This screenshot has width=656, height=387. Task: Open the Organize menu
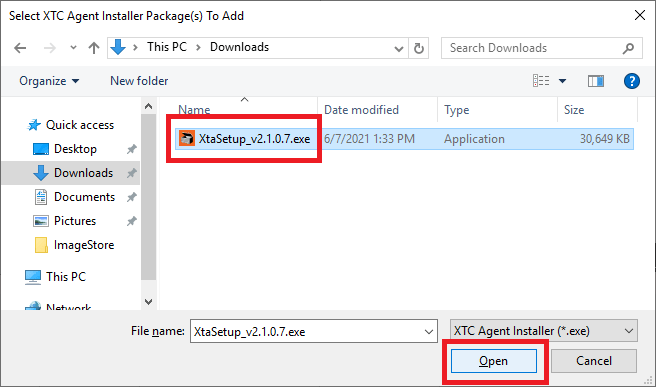(x=49, y=81)
